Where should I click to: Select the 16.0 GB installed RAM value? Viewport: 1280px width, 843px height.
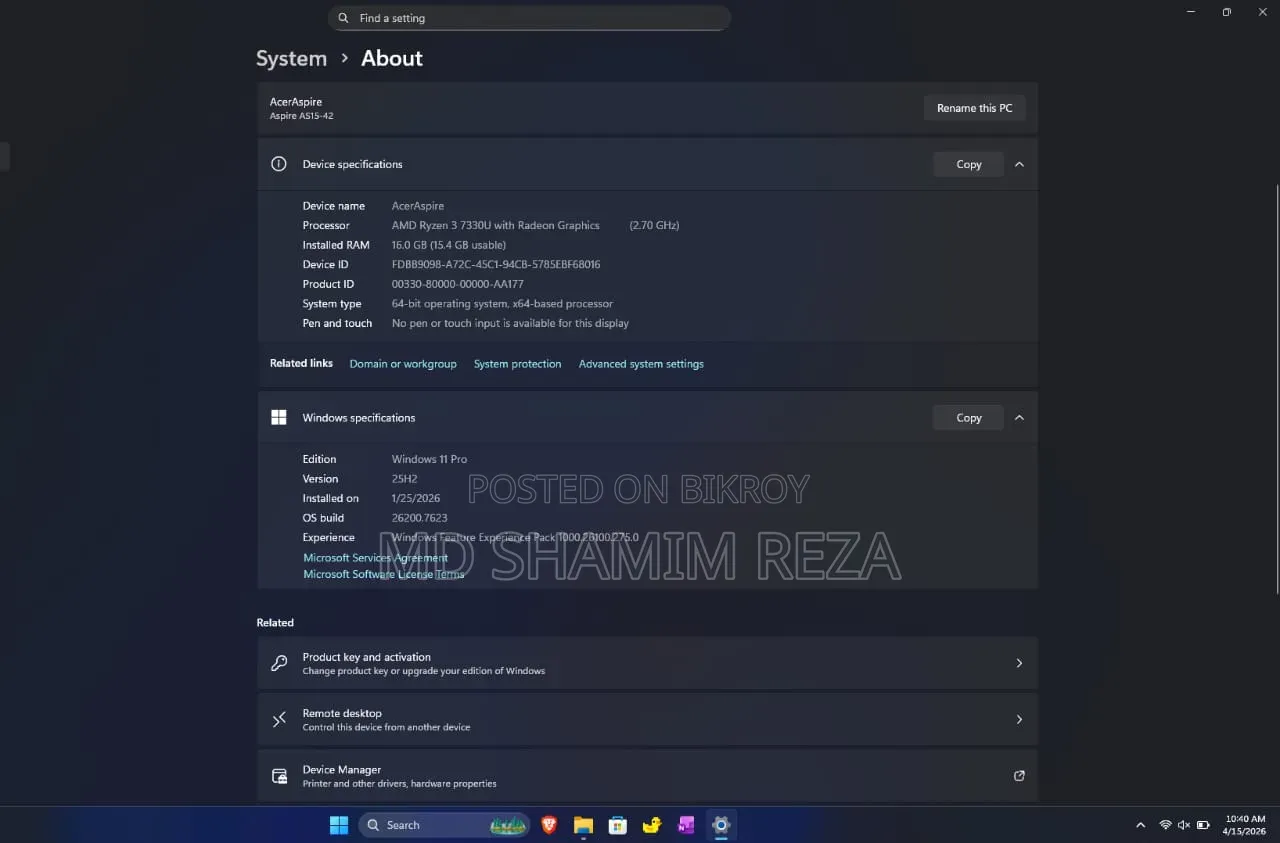pyautogui.click(x=448, y=245)
